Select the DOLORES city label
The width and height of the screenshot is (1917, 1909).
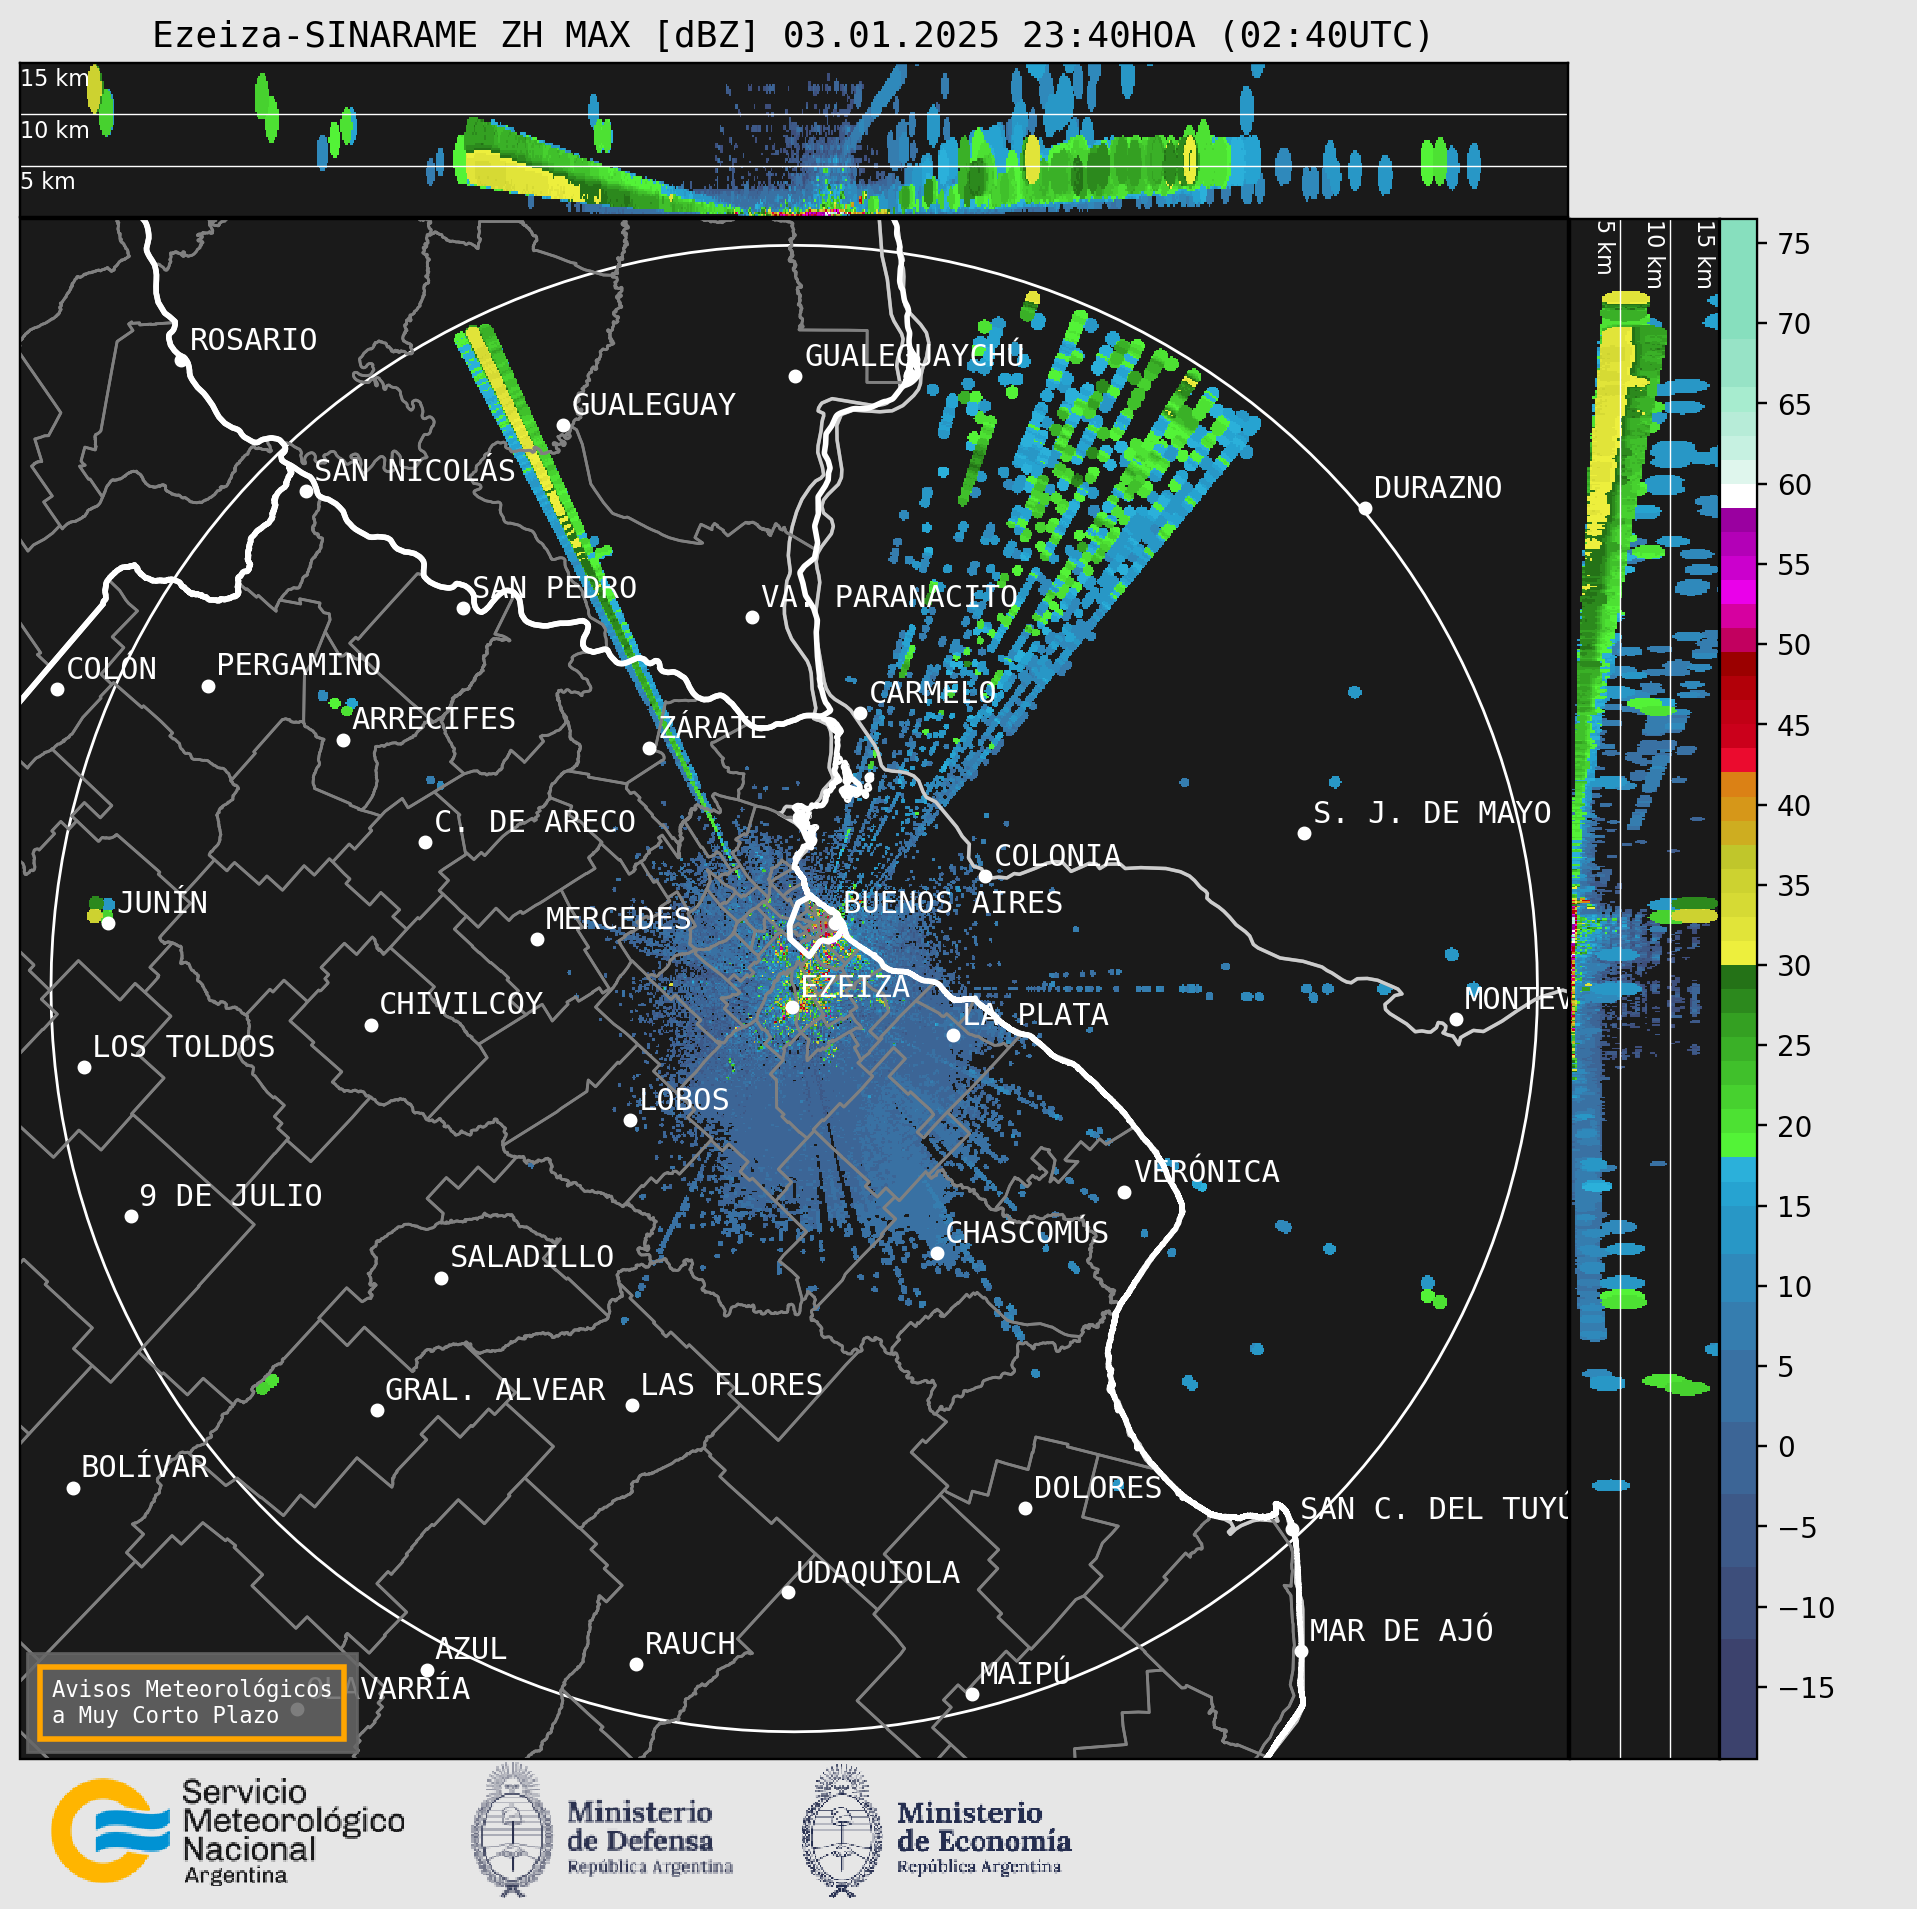coord(1097,1488)
